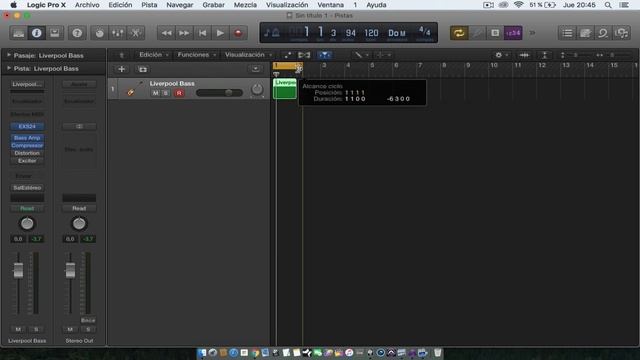Open the Media Browser button
640x360 pixels.
[621, 33]
